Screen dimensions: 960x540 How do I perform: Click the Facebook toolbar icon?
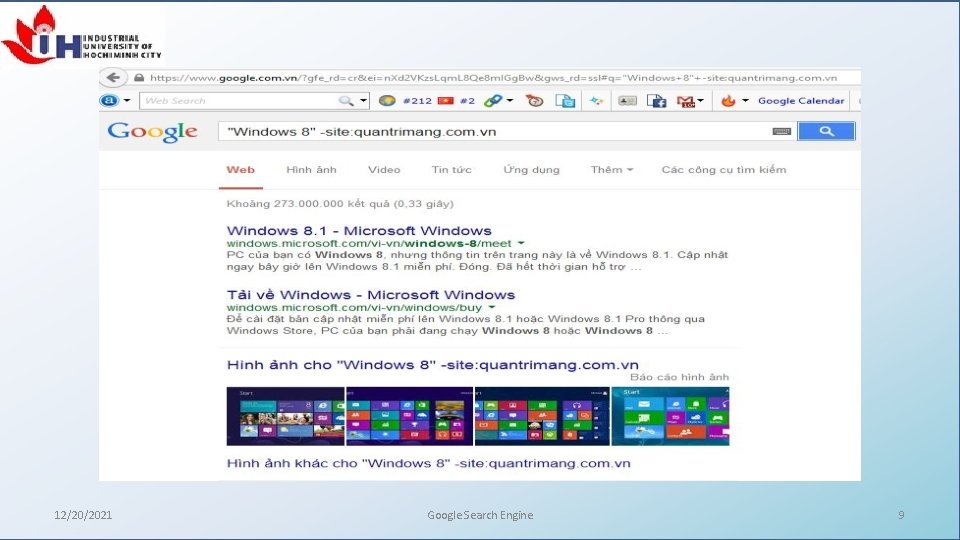656,100
